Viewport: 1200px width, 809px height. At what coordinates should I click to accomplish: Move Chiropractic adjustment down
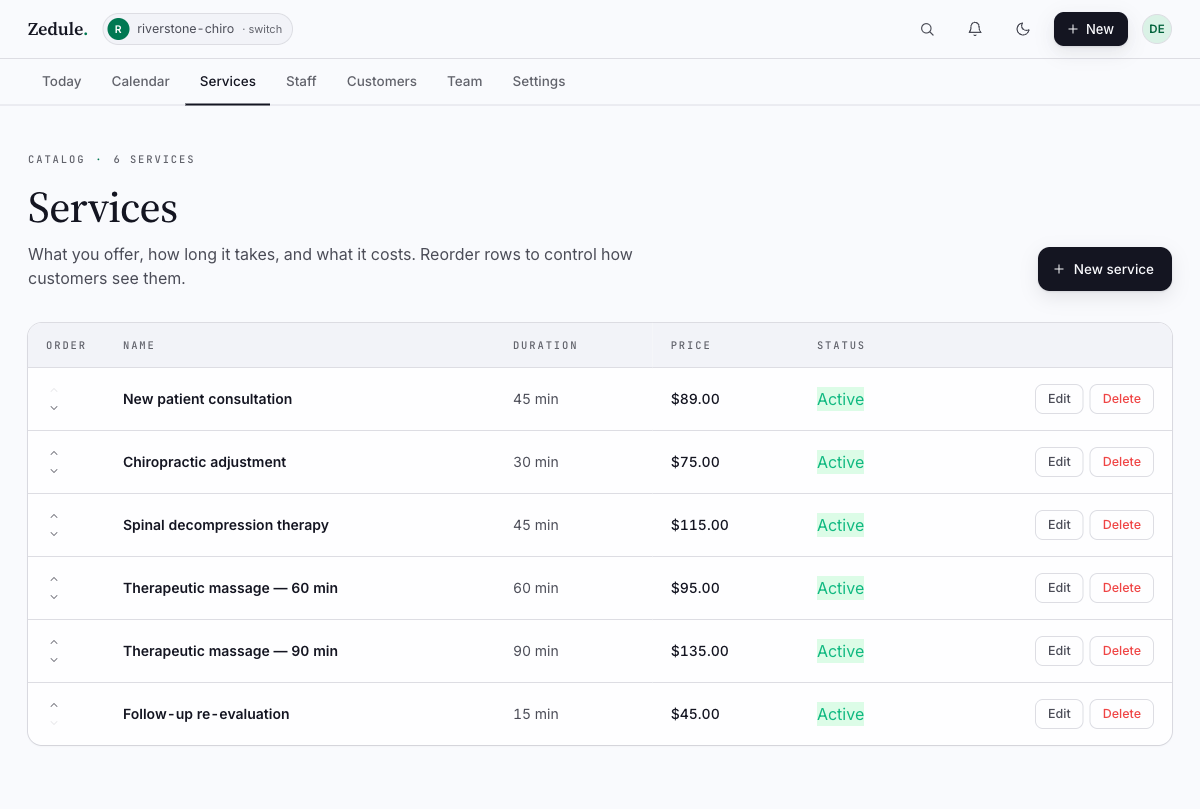coord(54,471)
